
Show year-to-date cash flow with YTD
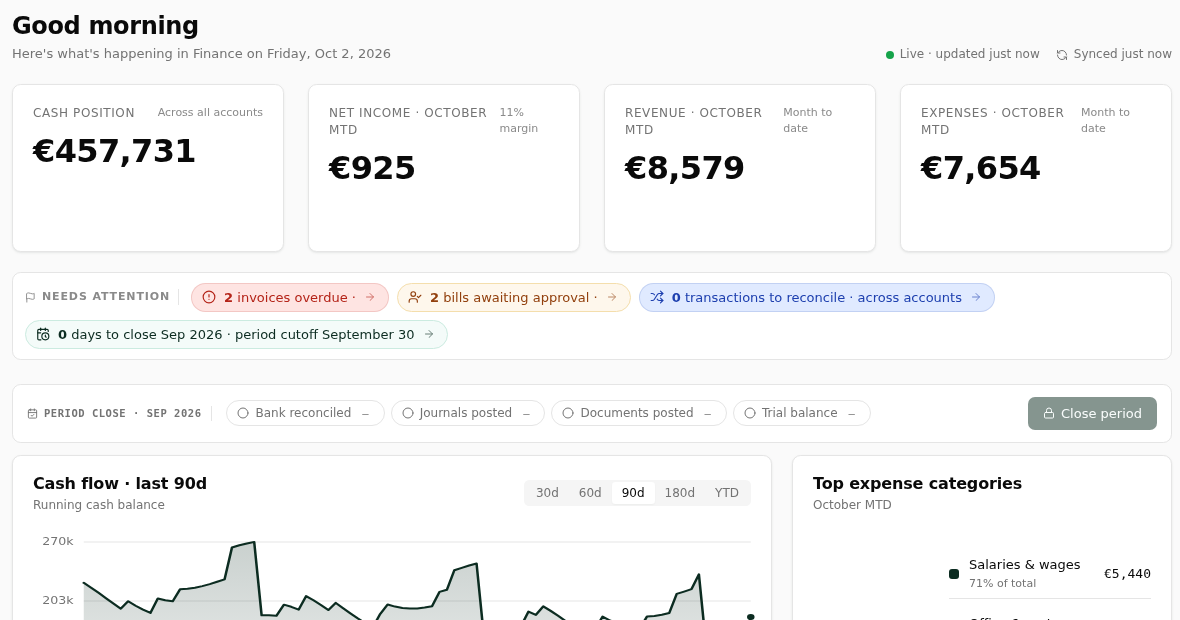pos(726,493)
